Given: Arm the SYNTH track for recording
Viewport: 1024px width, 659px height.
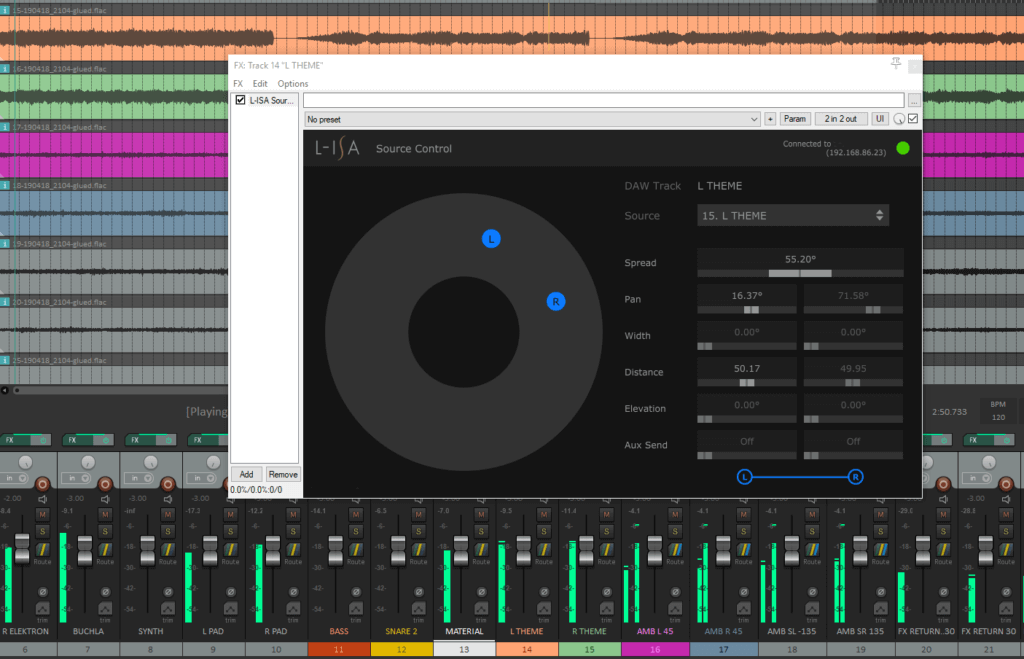Looking at the screenshot, I should tap(168, 484).
